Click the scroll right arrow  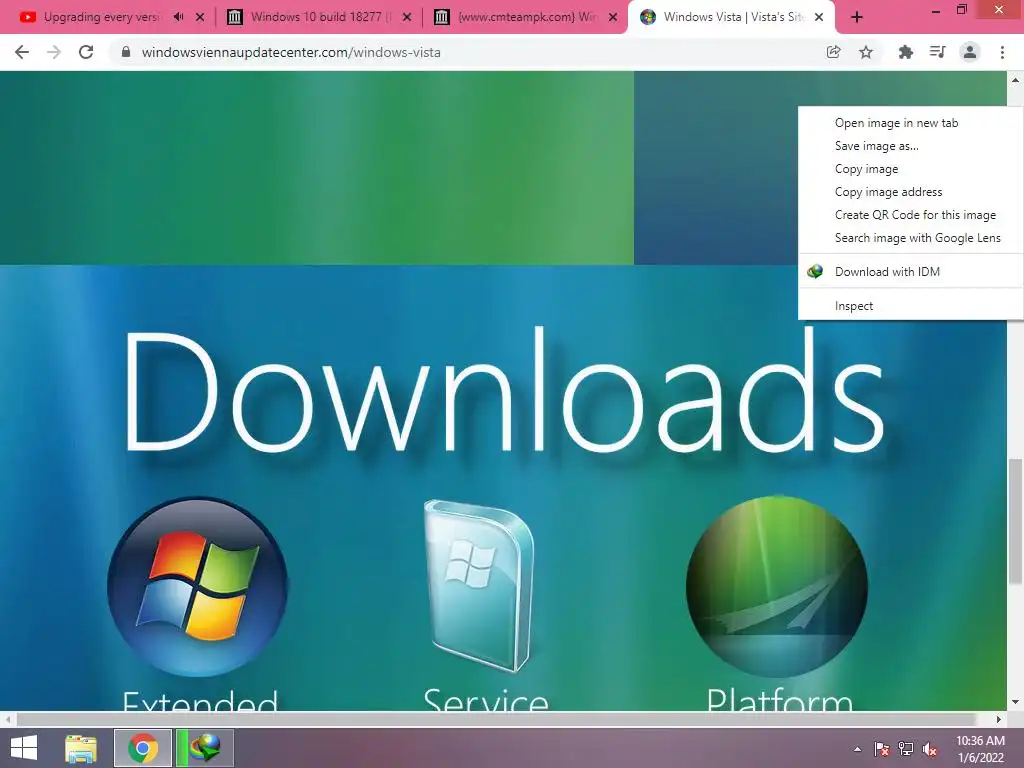click(999, 719)
